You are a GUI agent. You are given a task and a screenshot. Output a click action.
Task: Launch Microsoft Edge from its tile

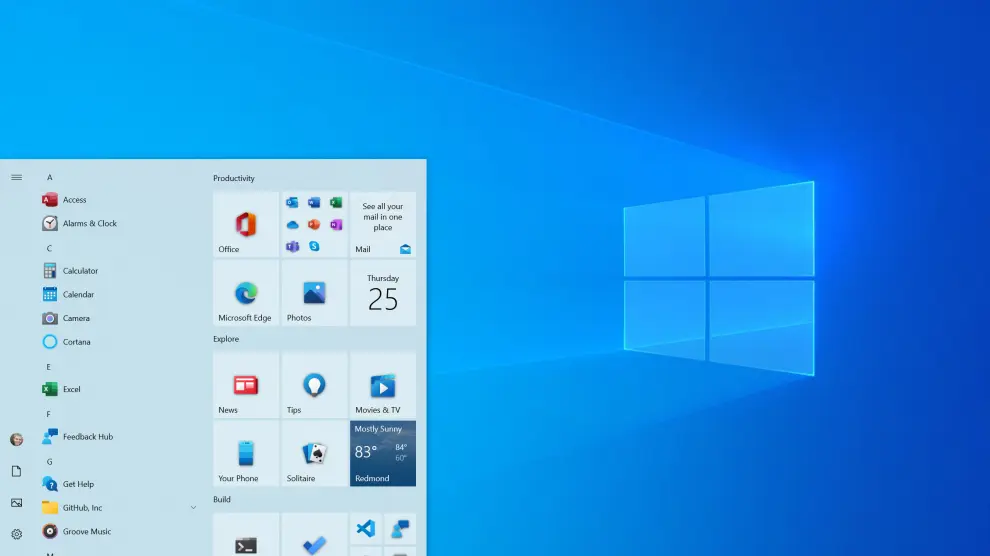[246, 293]
